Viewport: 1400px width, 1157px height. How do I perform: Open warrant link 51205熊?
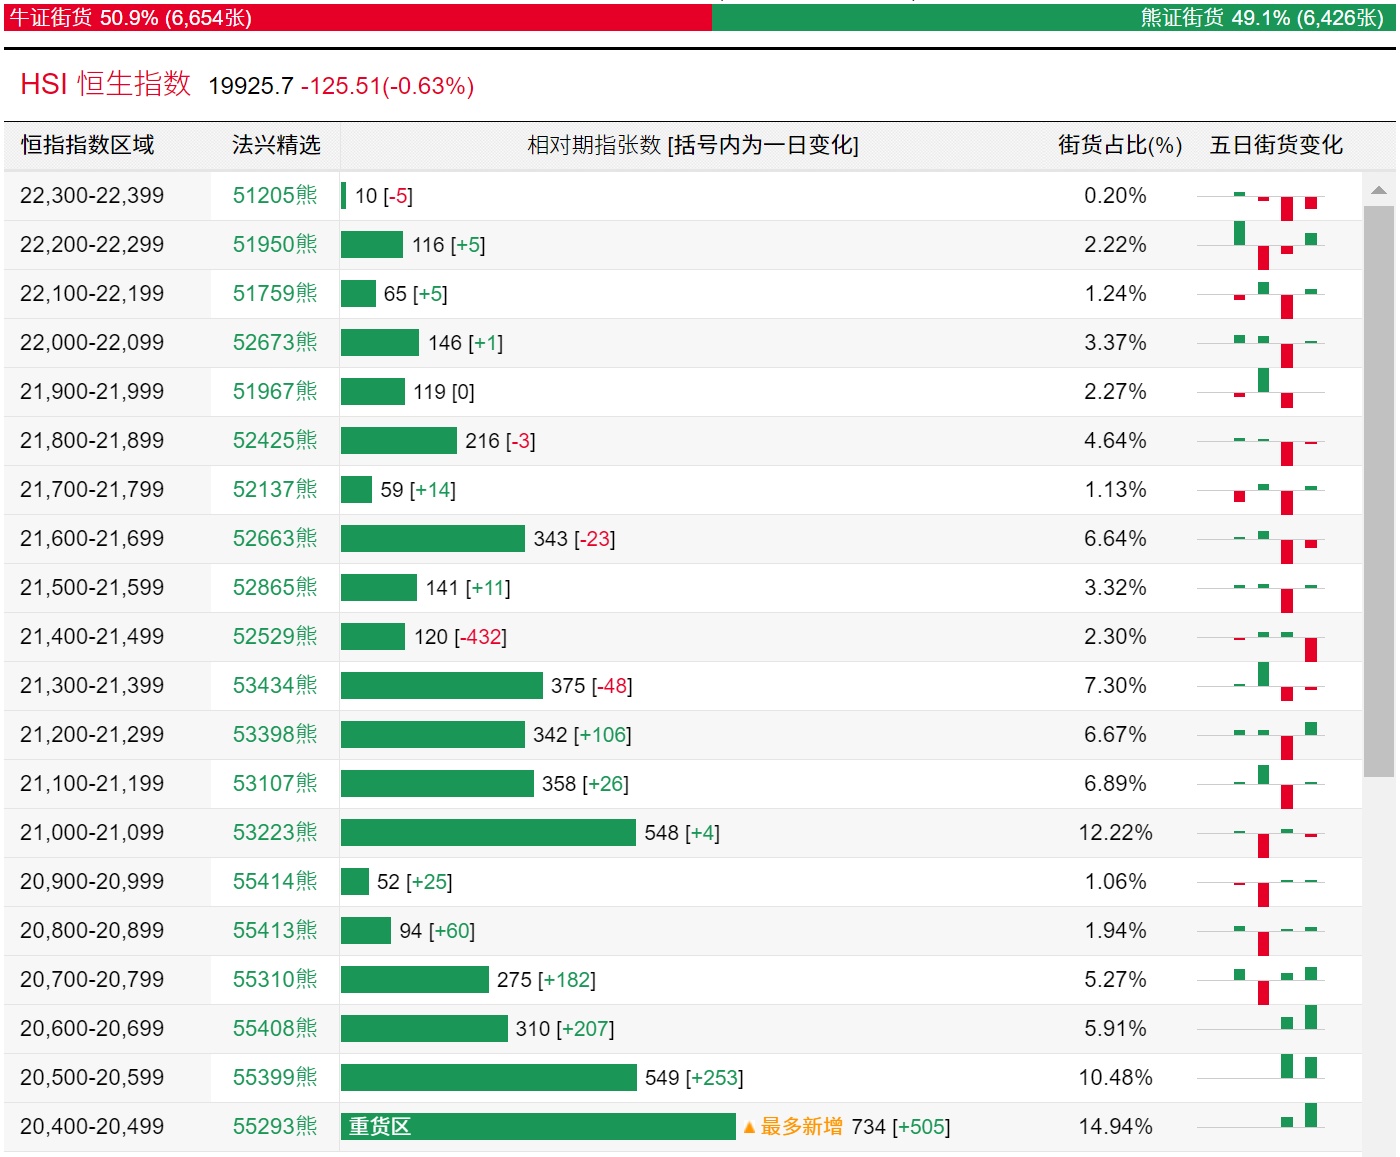click(275, 195)
